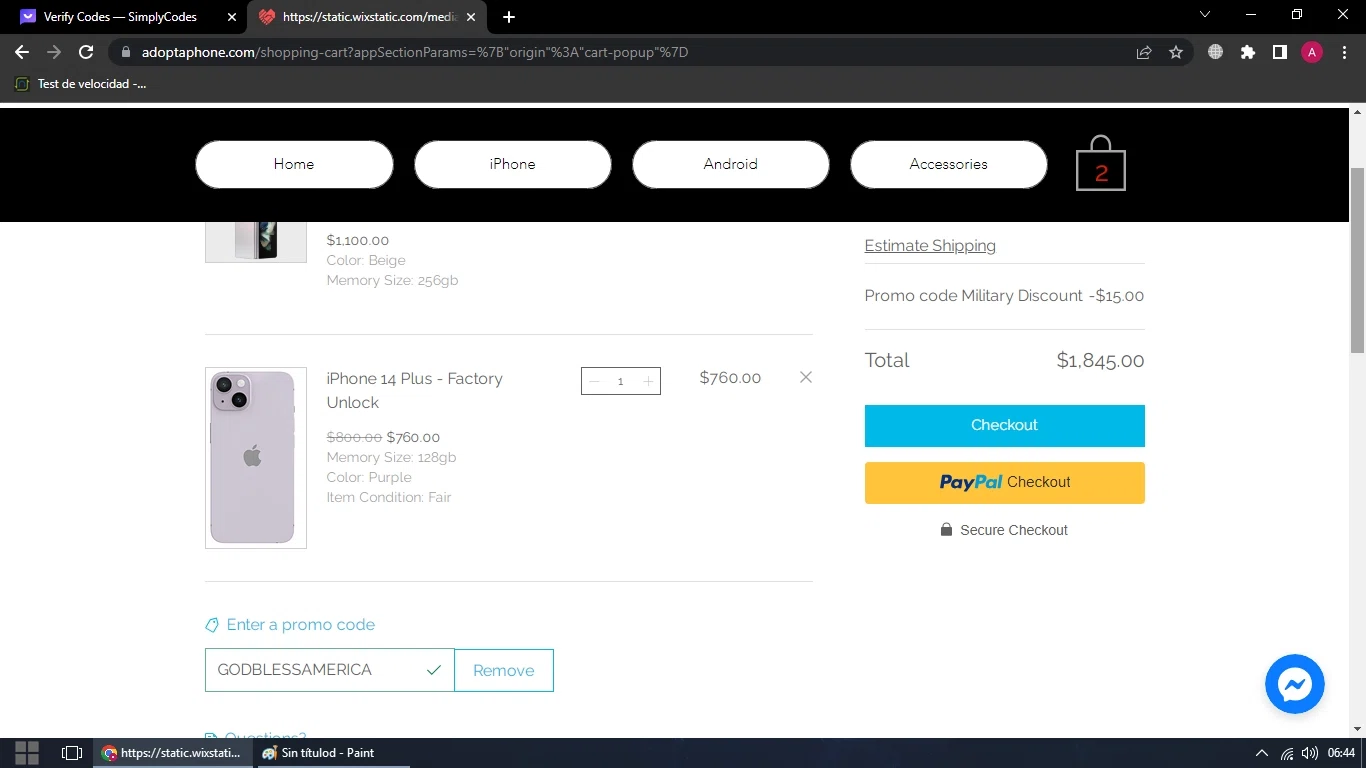Go back in browser history

[x=22, y=52]
